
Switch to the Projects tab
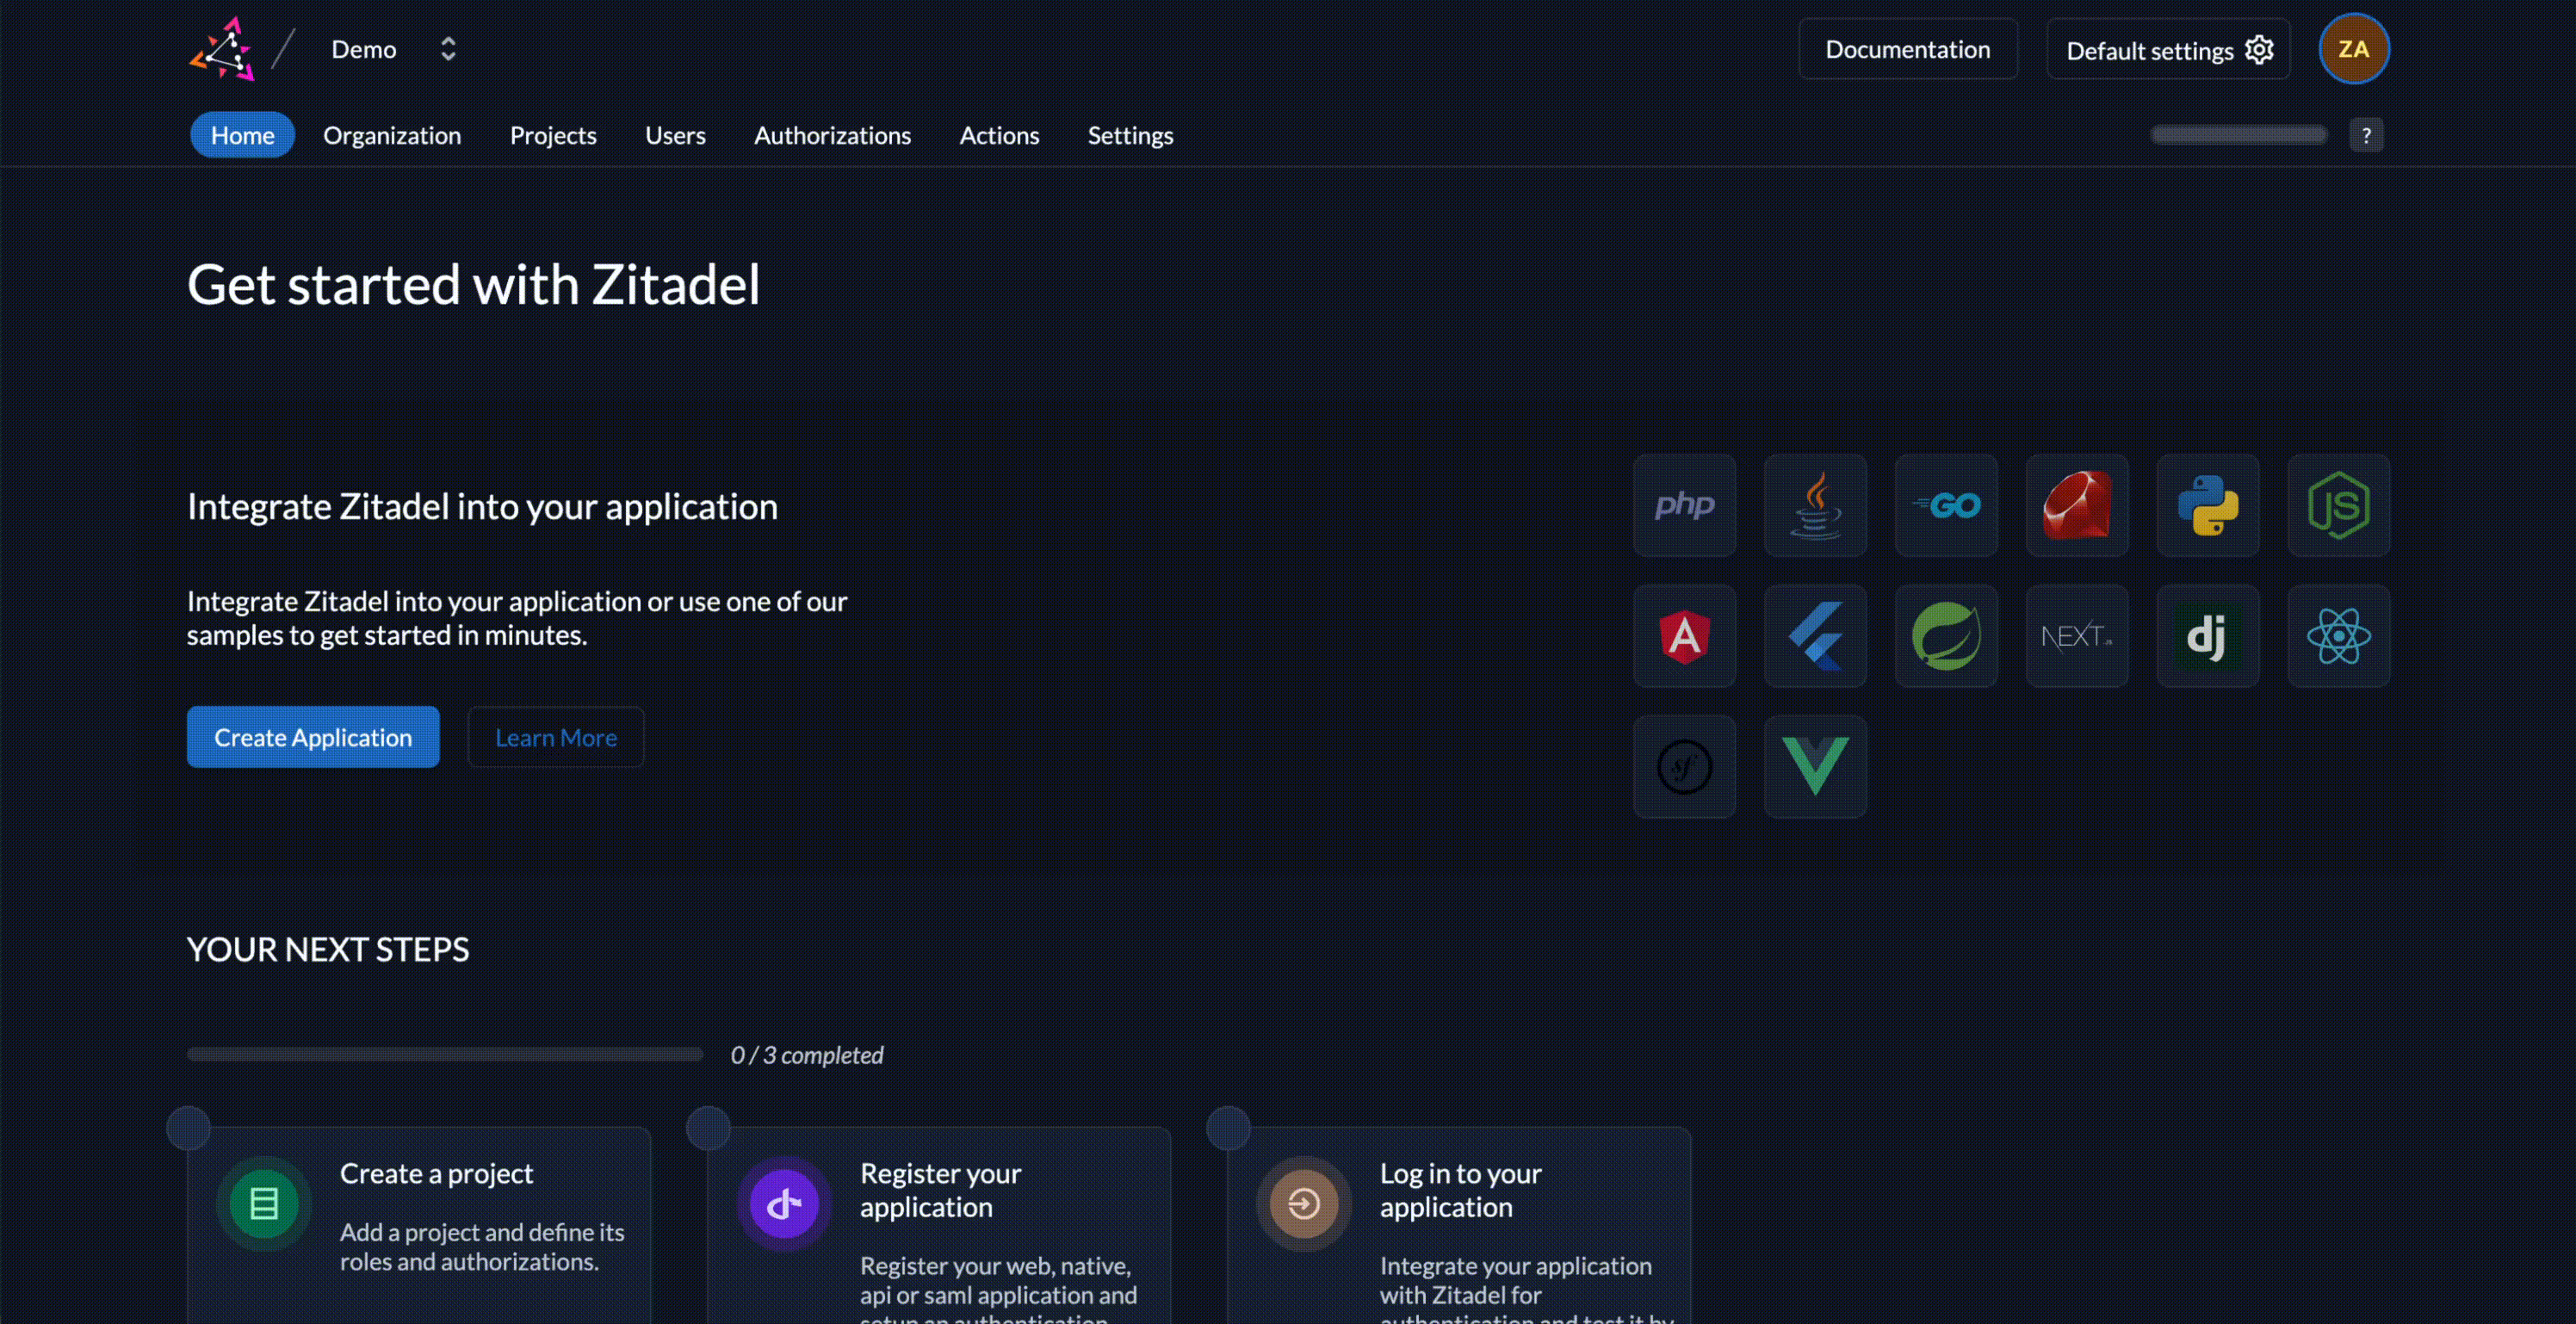click(553, 135)
